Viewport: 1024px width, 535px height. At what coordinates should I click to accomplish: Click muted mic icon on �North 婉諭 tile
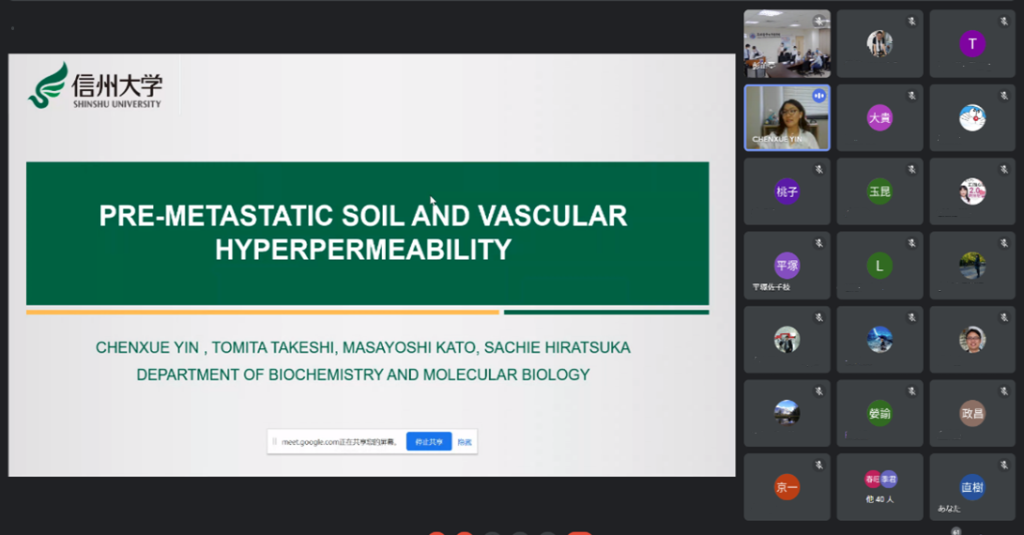tap(911, 390)
